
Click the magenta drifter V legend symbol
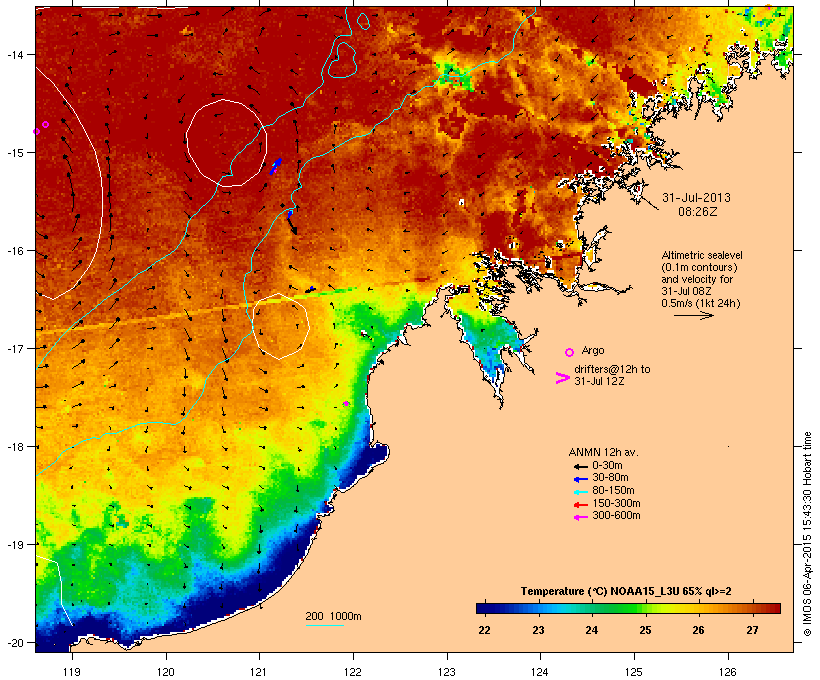click(x=563, y=378)
